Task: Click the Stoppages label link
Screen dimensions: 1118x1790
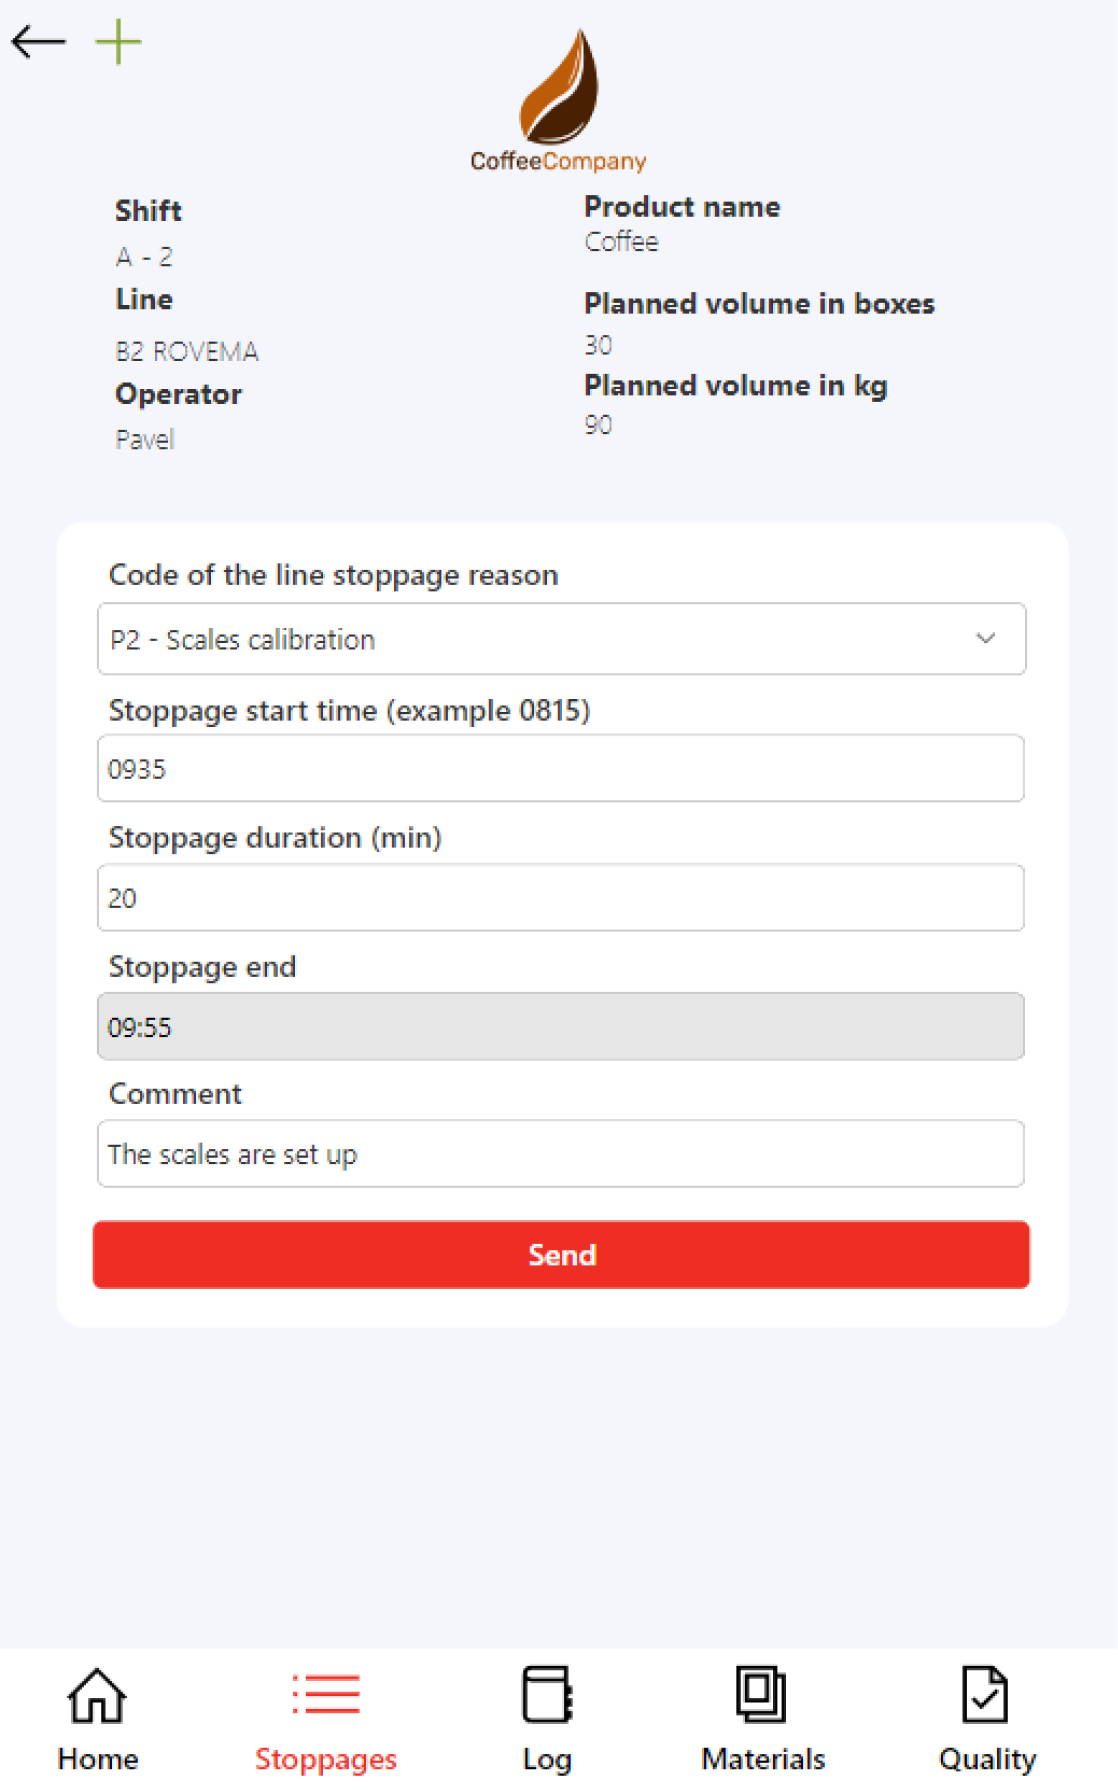Action: (324, 1760)
